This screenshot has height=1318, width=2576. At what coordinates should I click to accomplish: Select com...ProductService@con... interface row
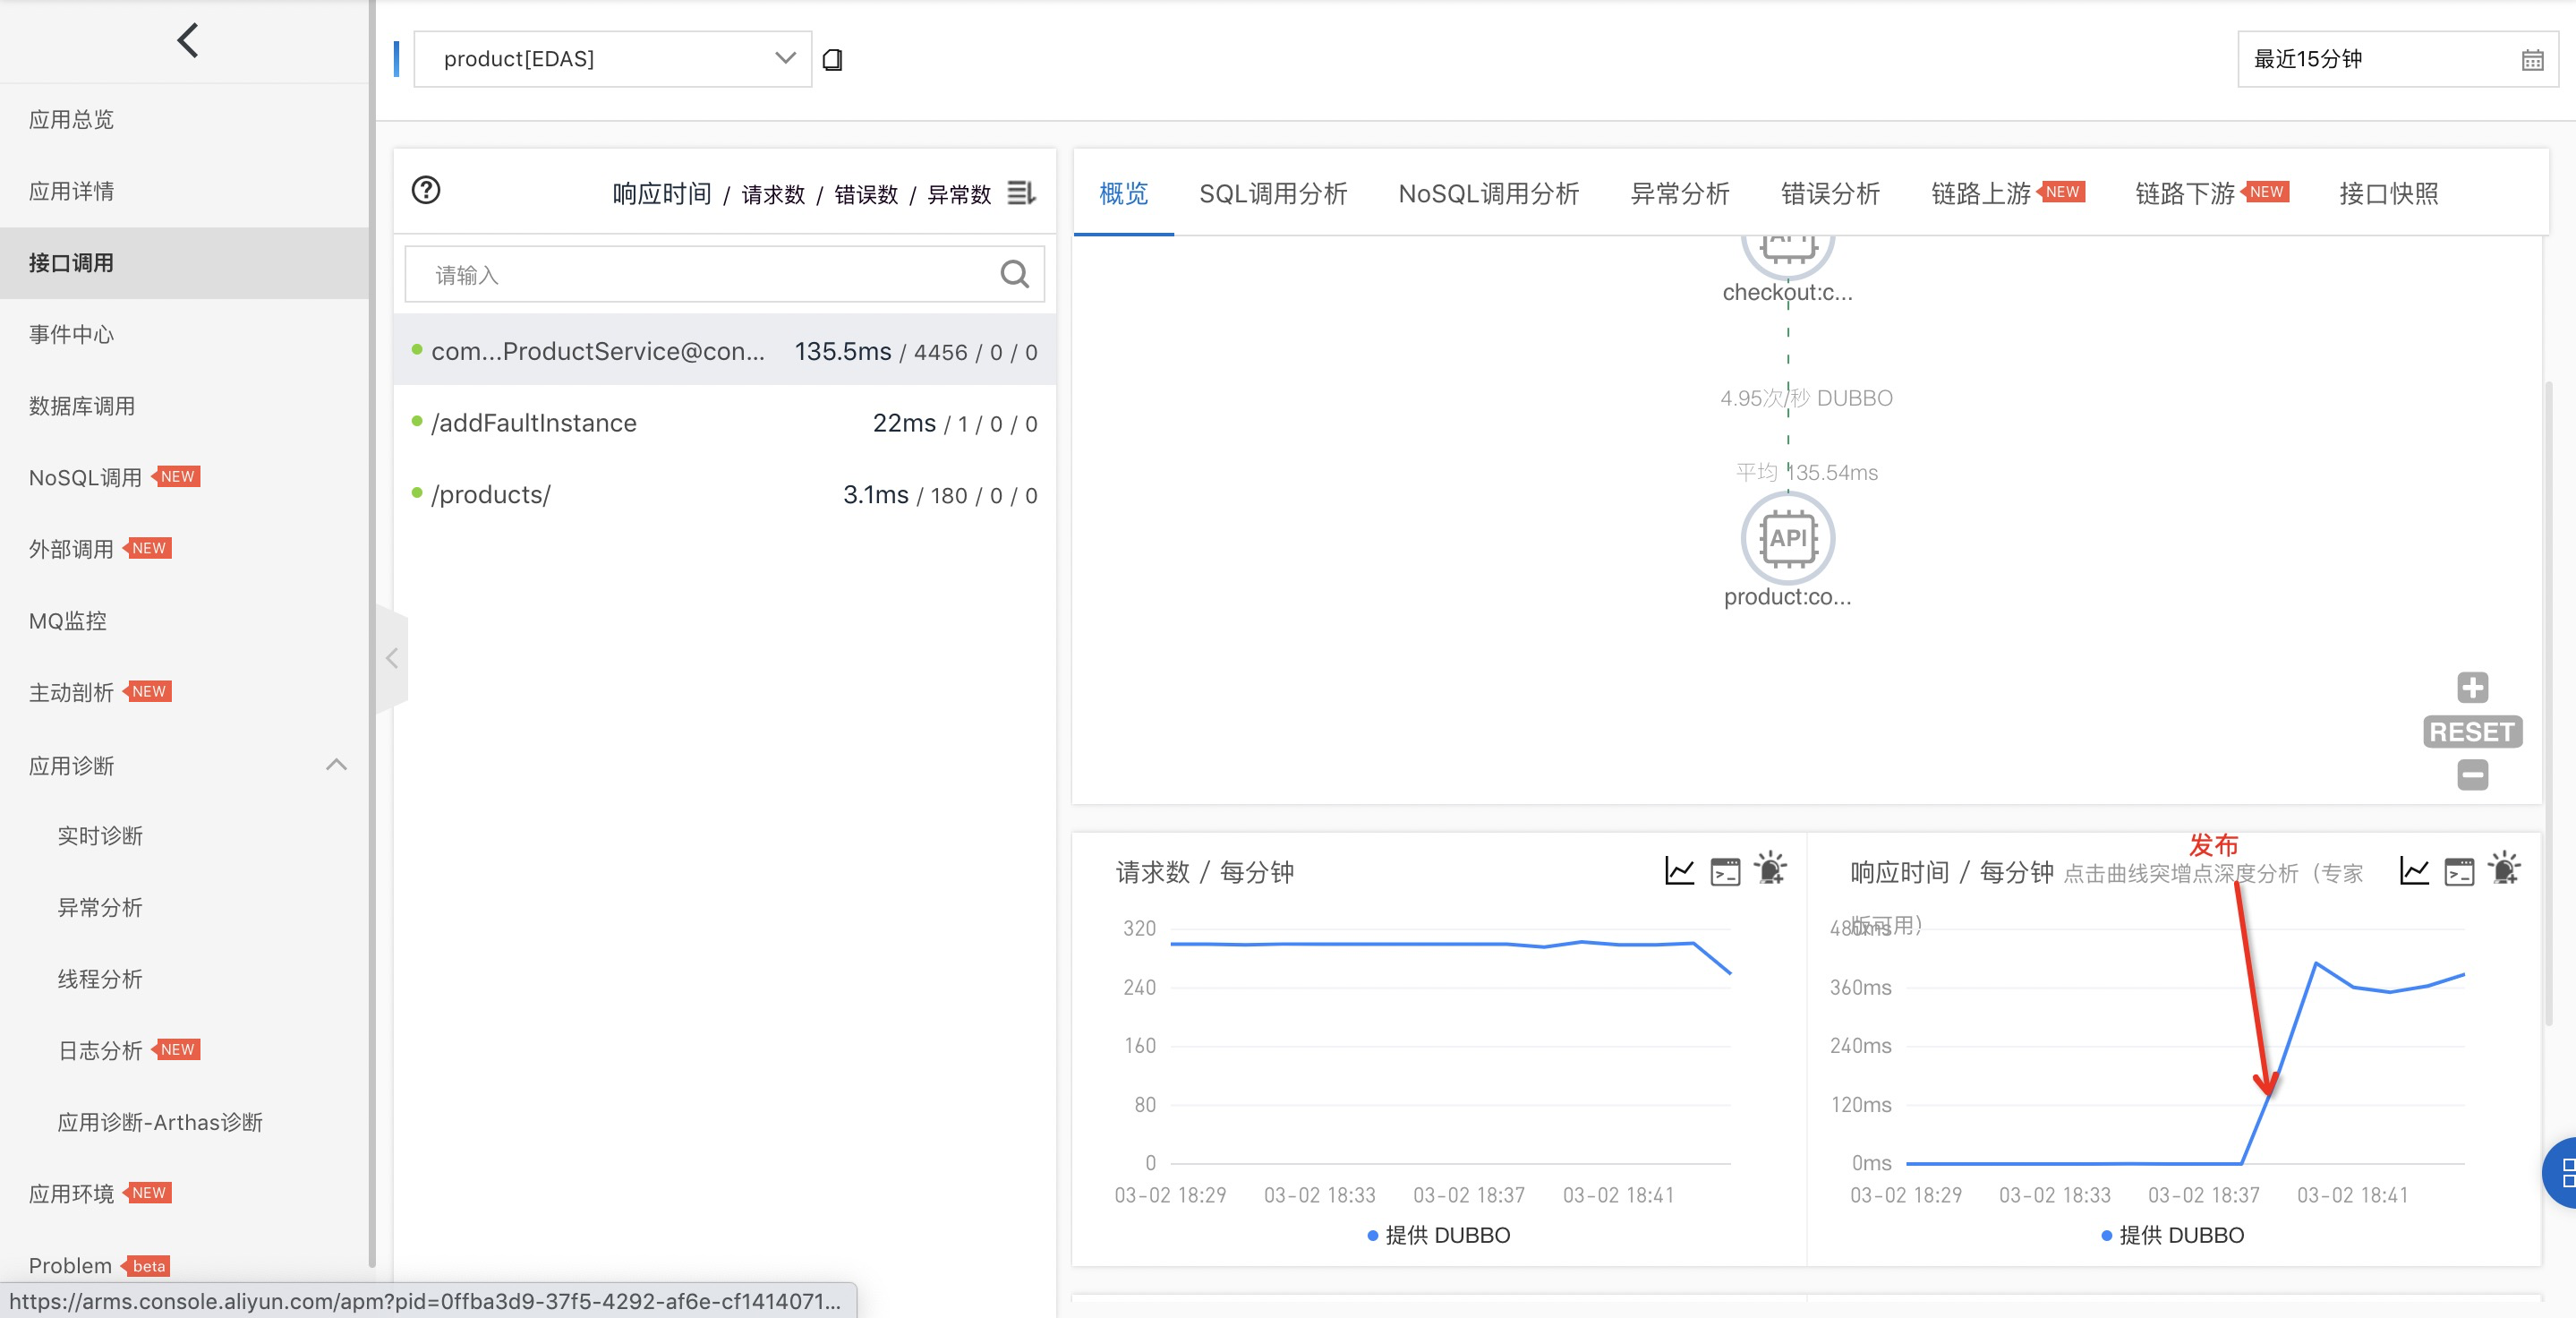tap(724, 351)
